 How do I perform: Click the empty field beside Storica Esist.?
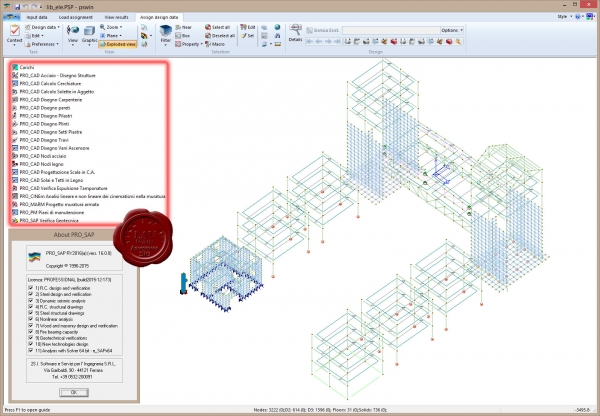391,30
